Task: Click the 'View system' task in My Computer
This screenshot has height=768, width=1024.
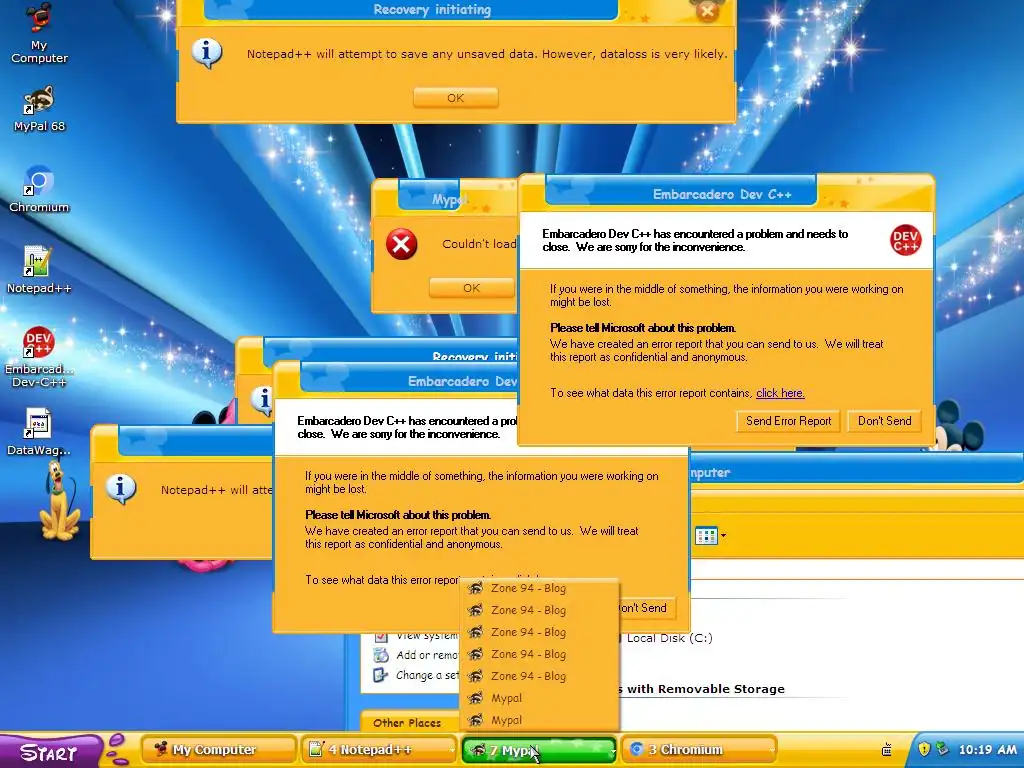Action: (416, 635)
